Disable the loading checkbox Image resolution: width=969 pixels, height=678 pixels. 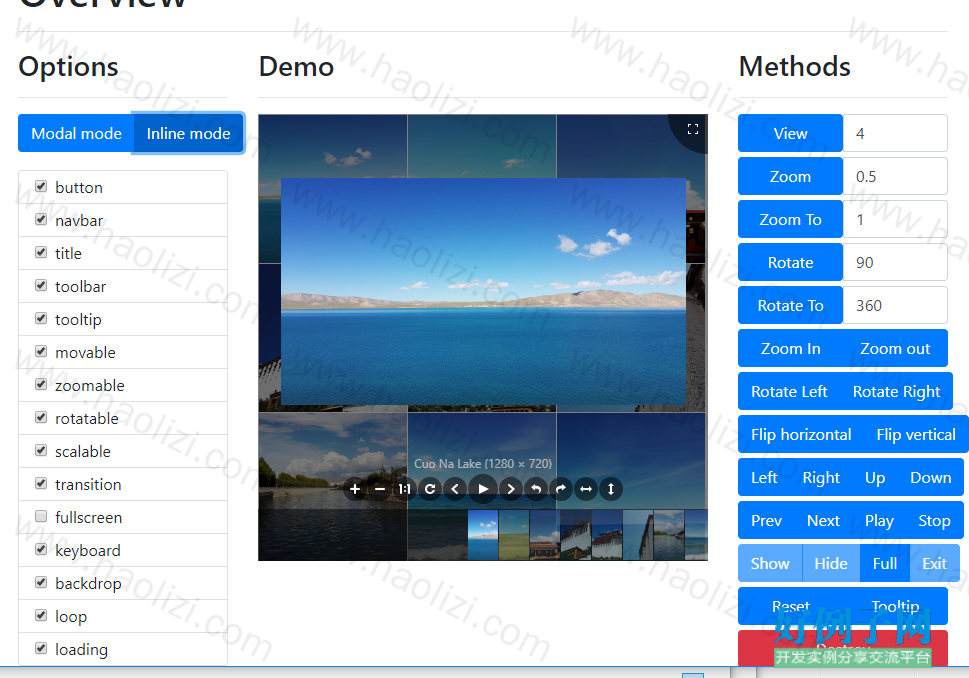point(41,648)
